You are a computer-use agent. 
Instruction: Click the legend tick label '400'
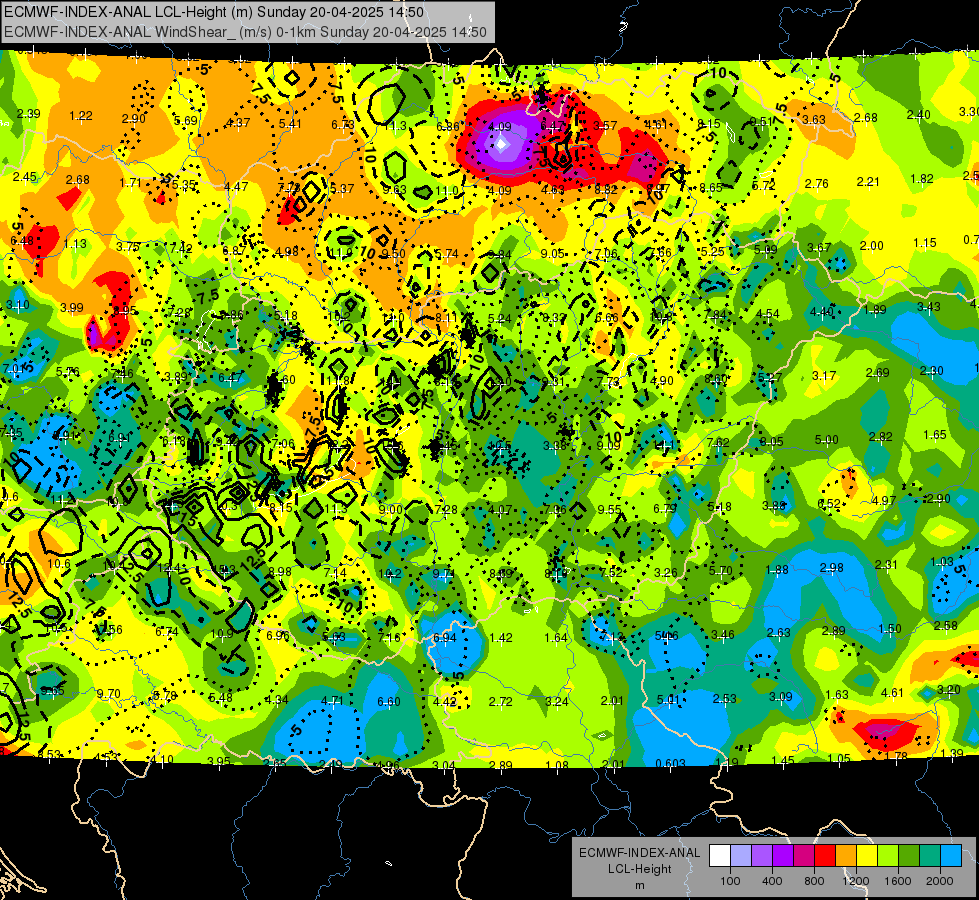(x=772, y=881)
